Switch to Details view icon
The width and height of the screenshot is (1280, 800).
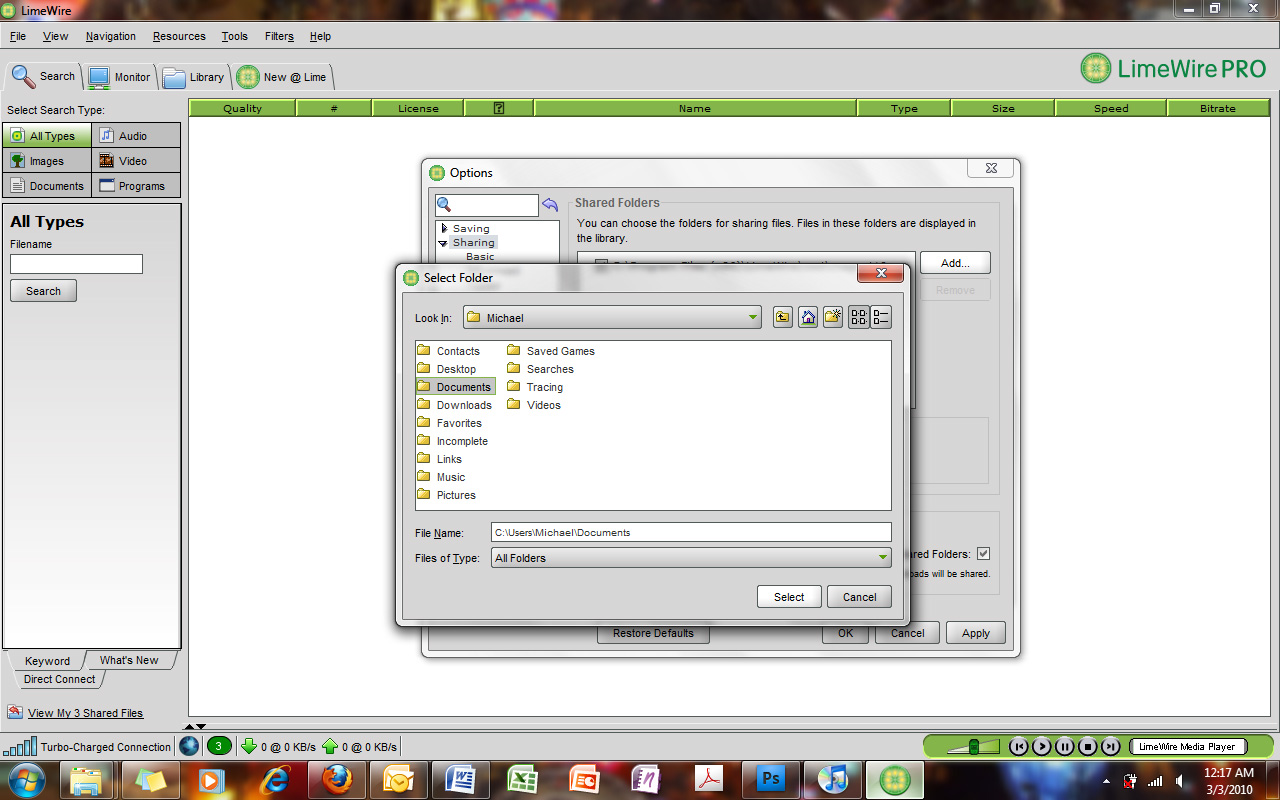tap(881, 318)
